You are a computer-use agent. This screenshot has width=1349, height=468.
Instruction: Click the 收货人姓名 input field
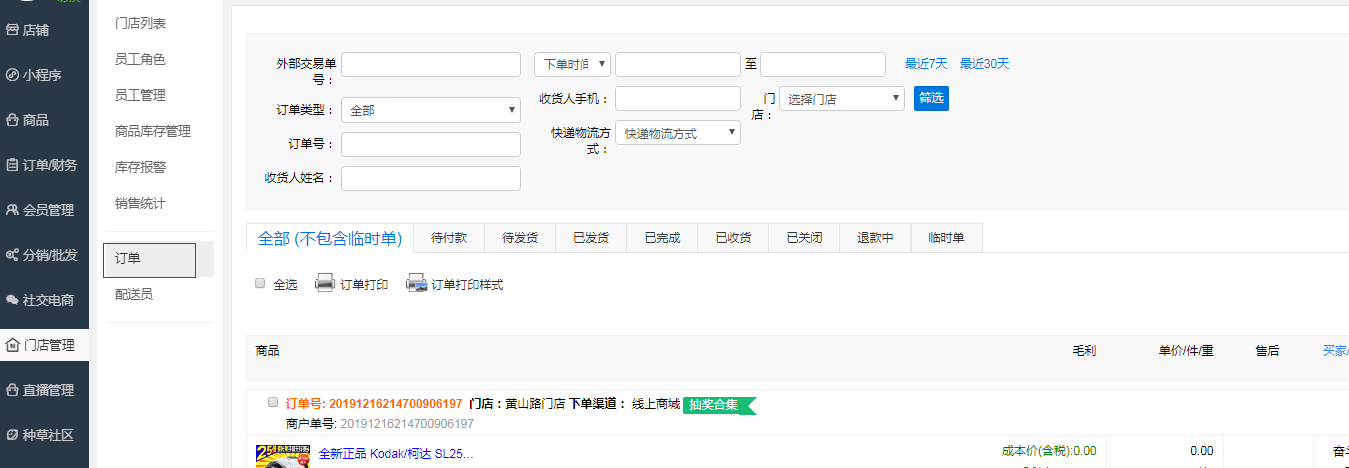[x=431, y=178]
